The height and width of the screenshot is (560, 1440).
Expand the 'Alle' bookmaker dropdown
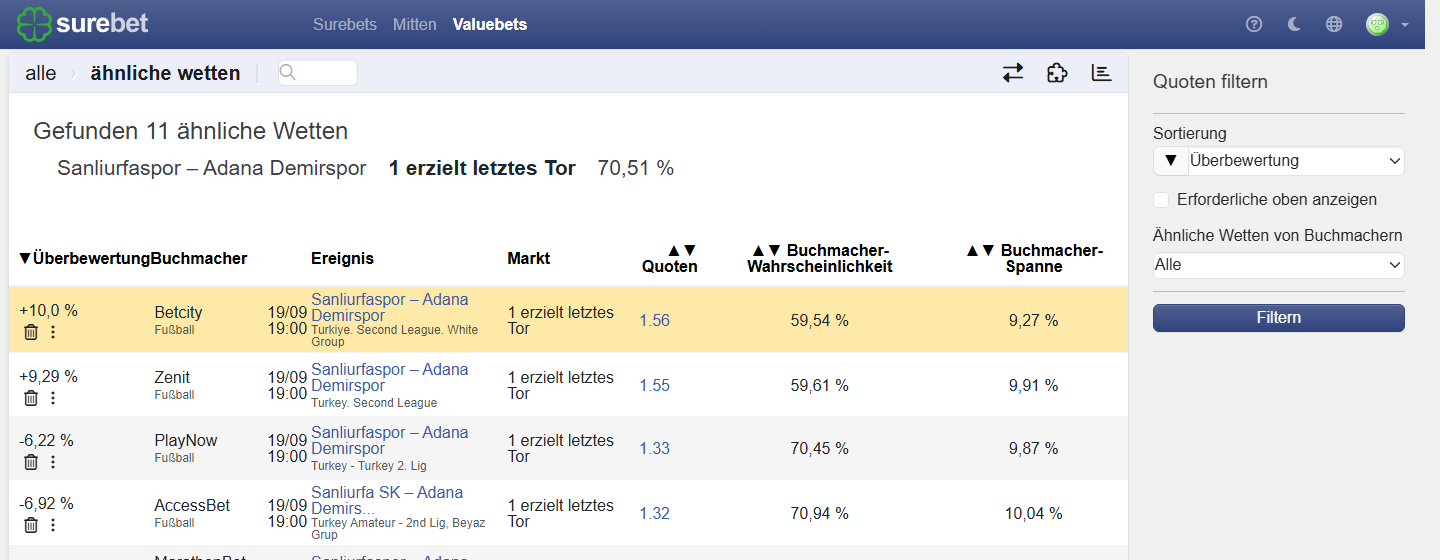[x=1279, y=265]
